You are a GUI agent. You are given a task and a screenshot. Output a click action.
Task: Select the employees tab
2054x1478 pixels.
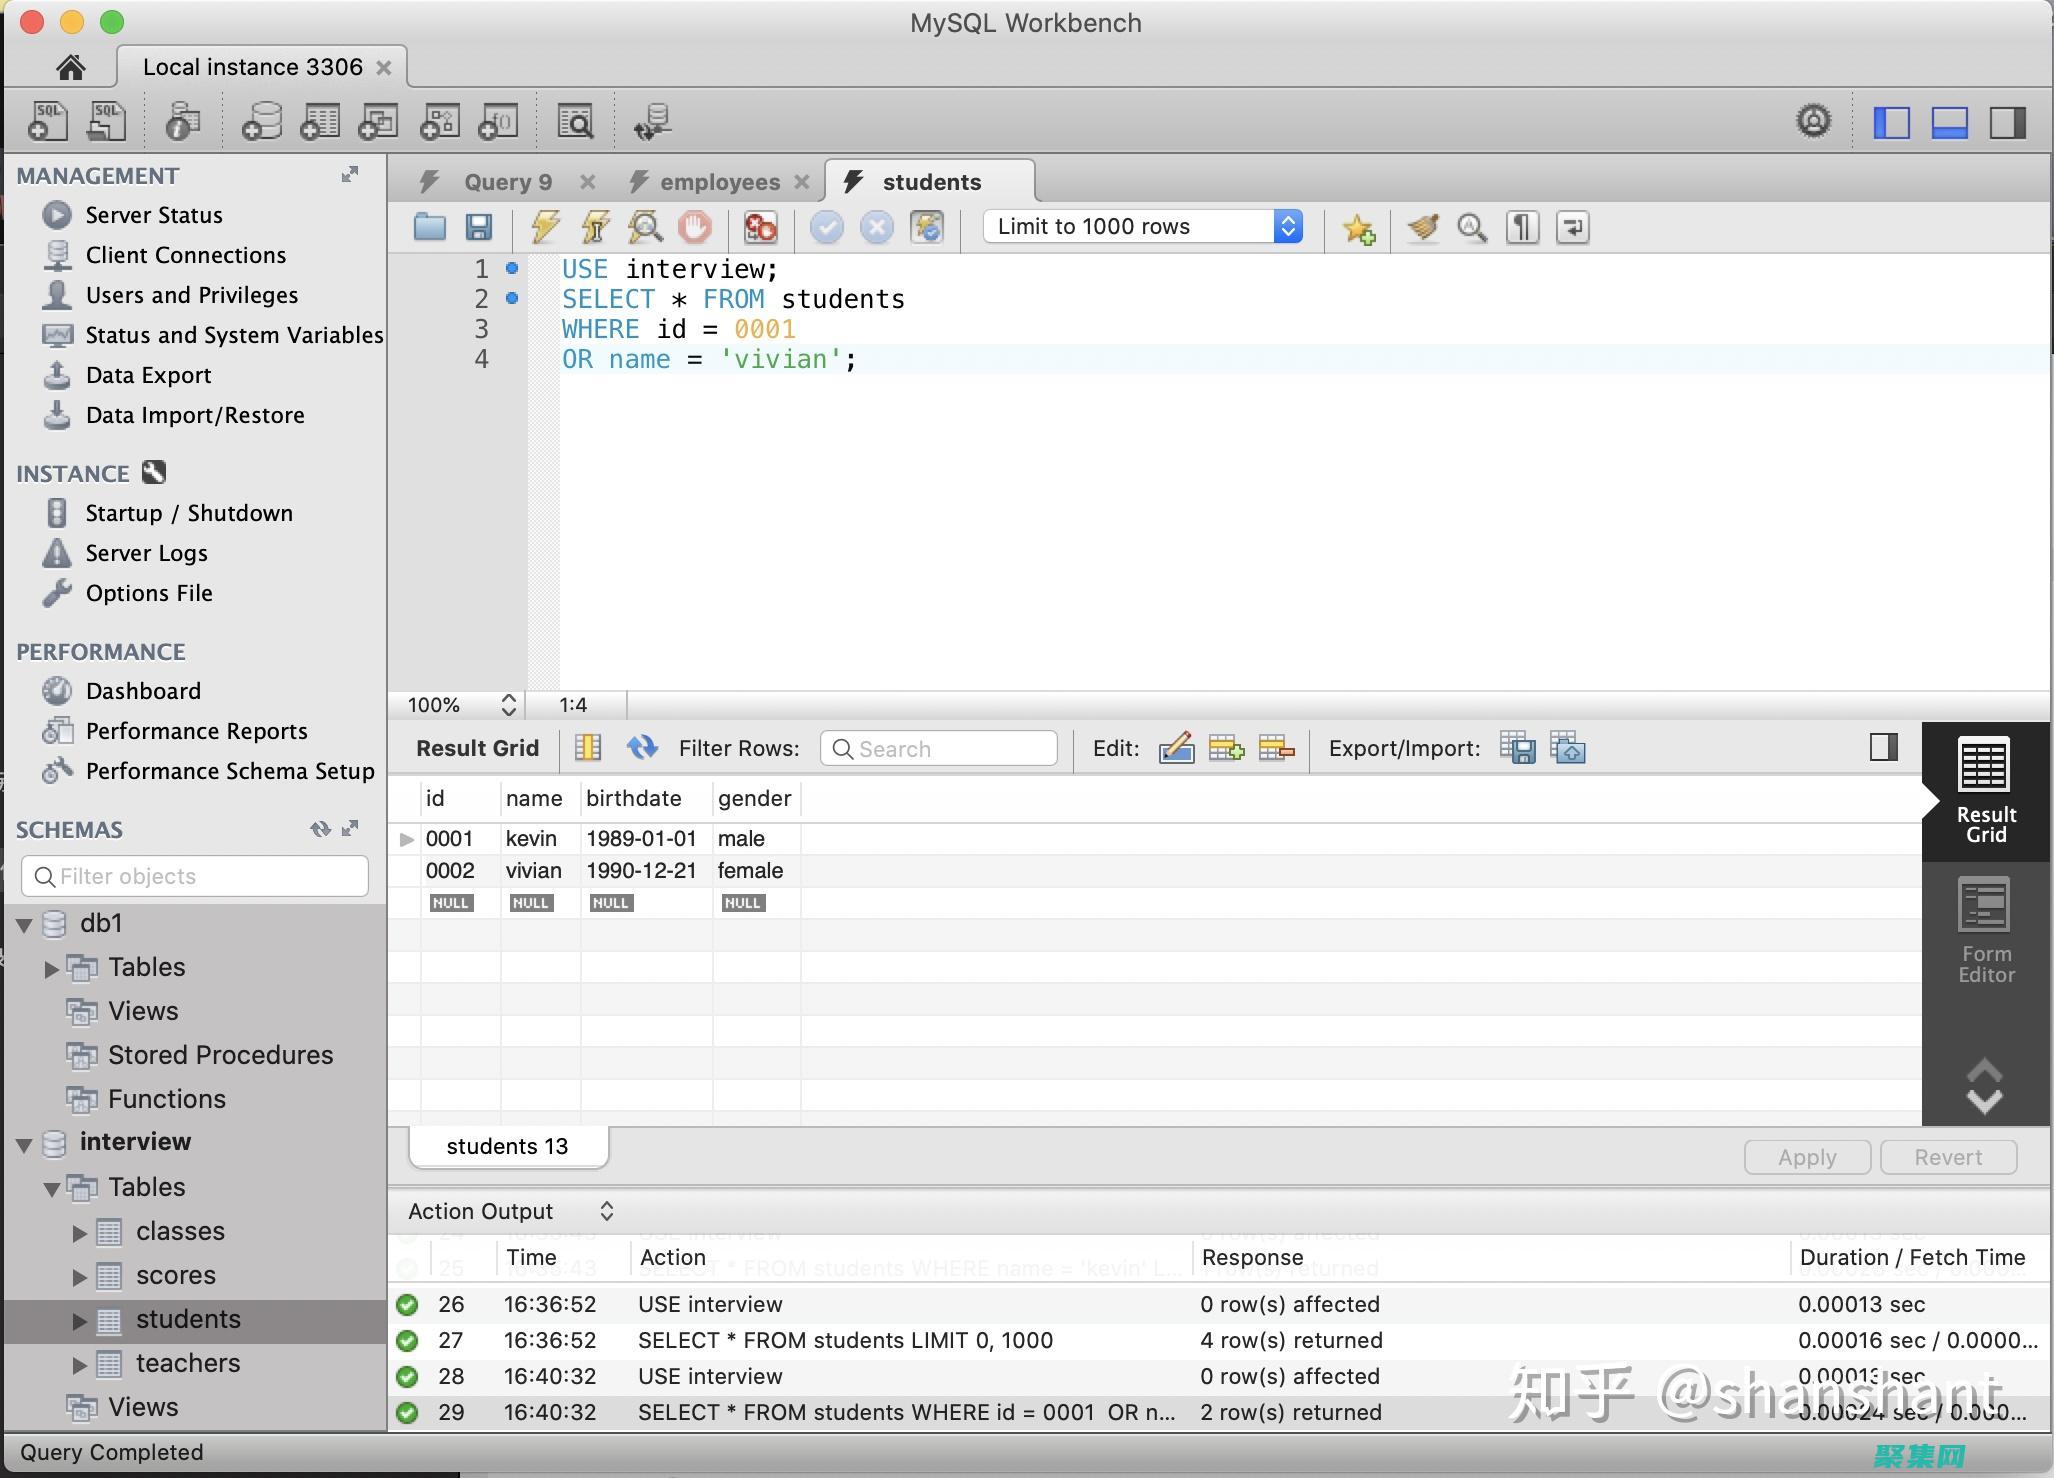coord(718,180)
